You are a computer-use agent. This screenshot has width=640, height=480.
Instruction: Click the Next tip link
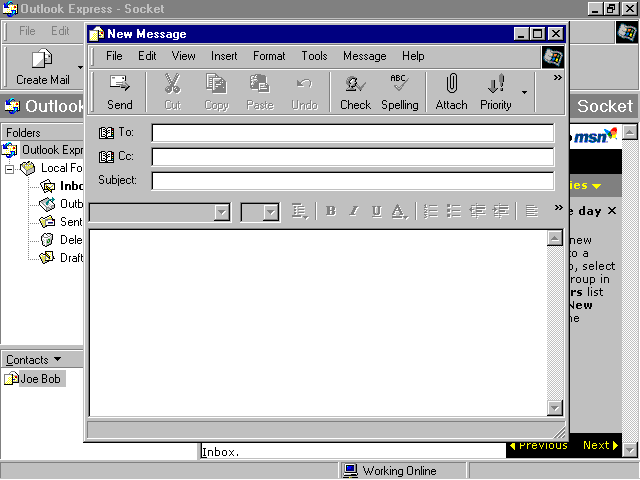click(x=600, y=445)
